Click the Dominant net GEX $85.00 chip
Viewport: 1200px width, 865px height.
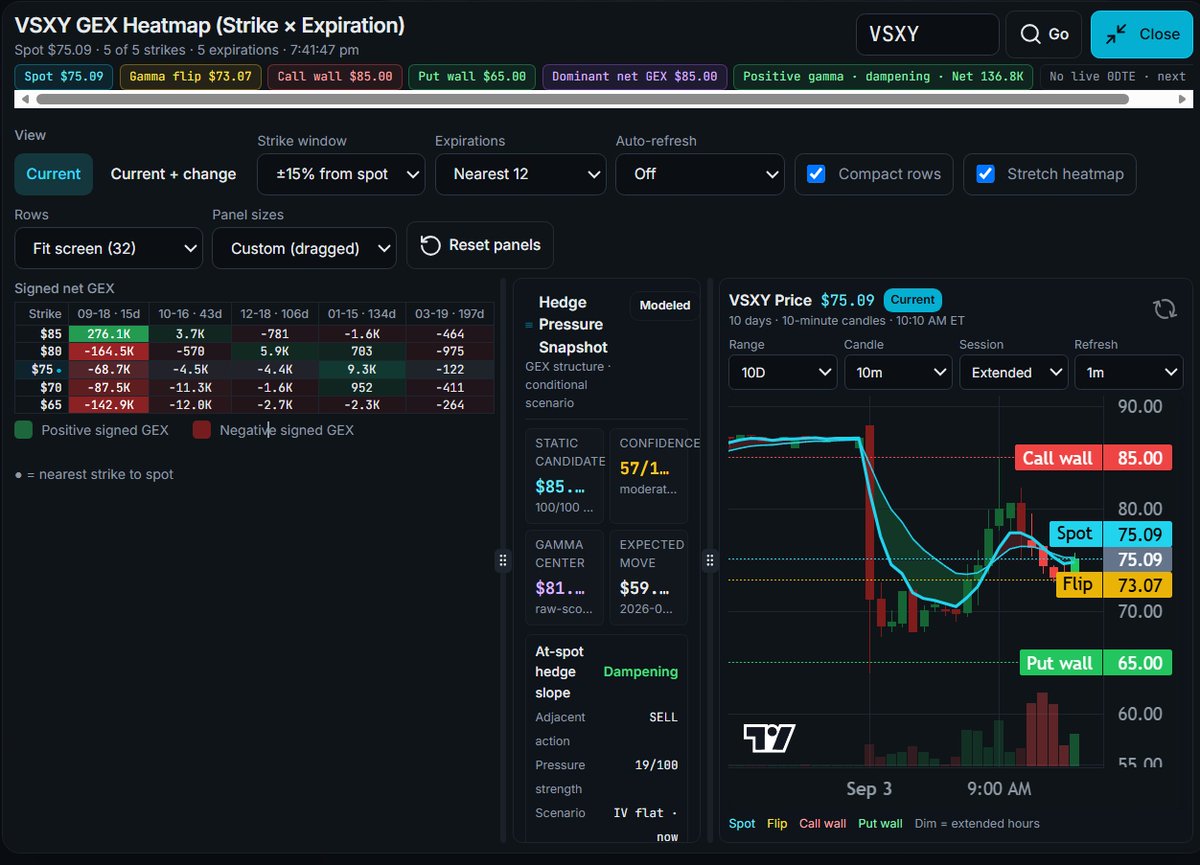pos(634,77)
